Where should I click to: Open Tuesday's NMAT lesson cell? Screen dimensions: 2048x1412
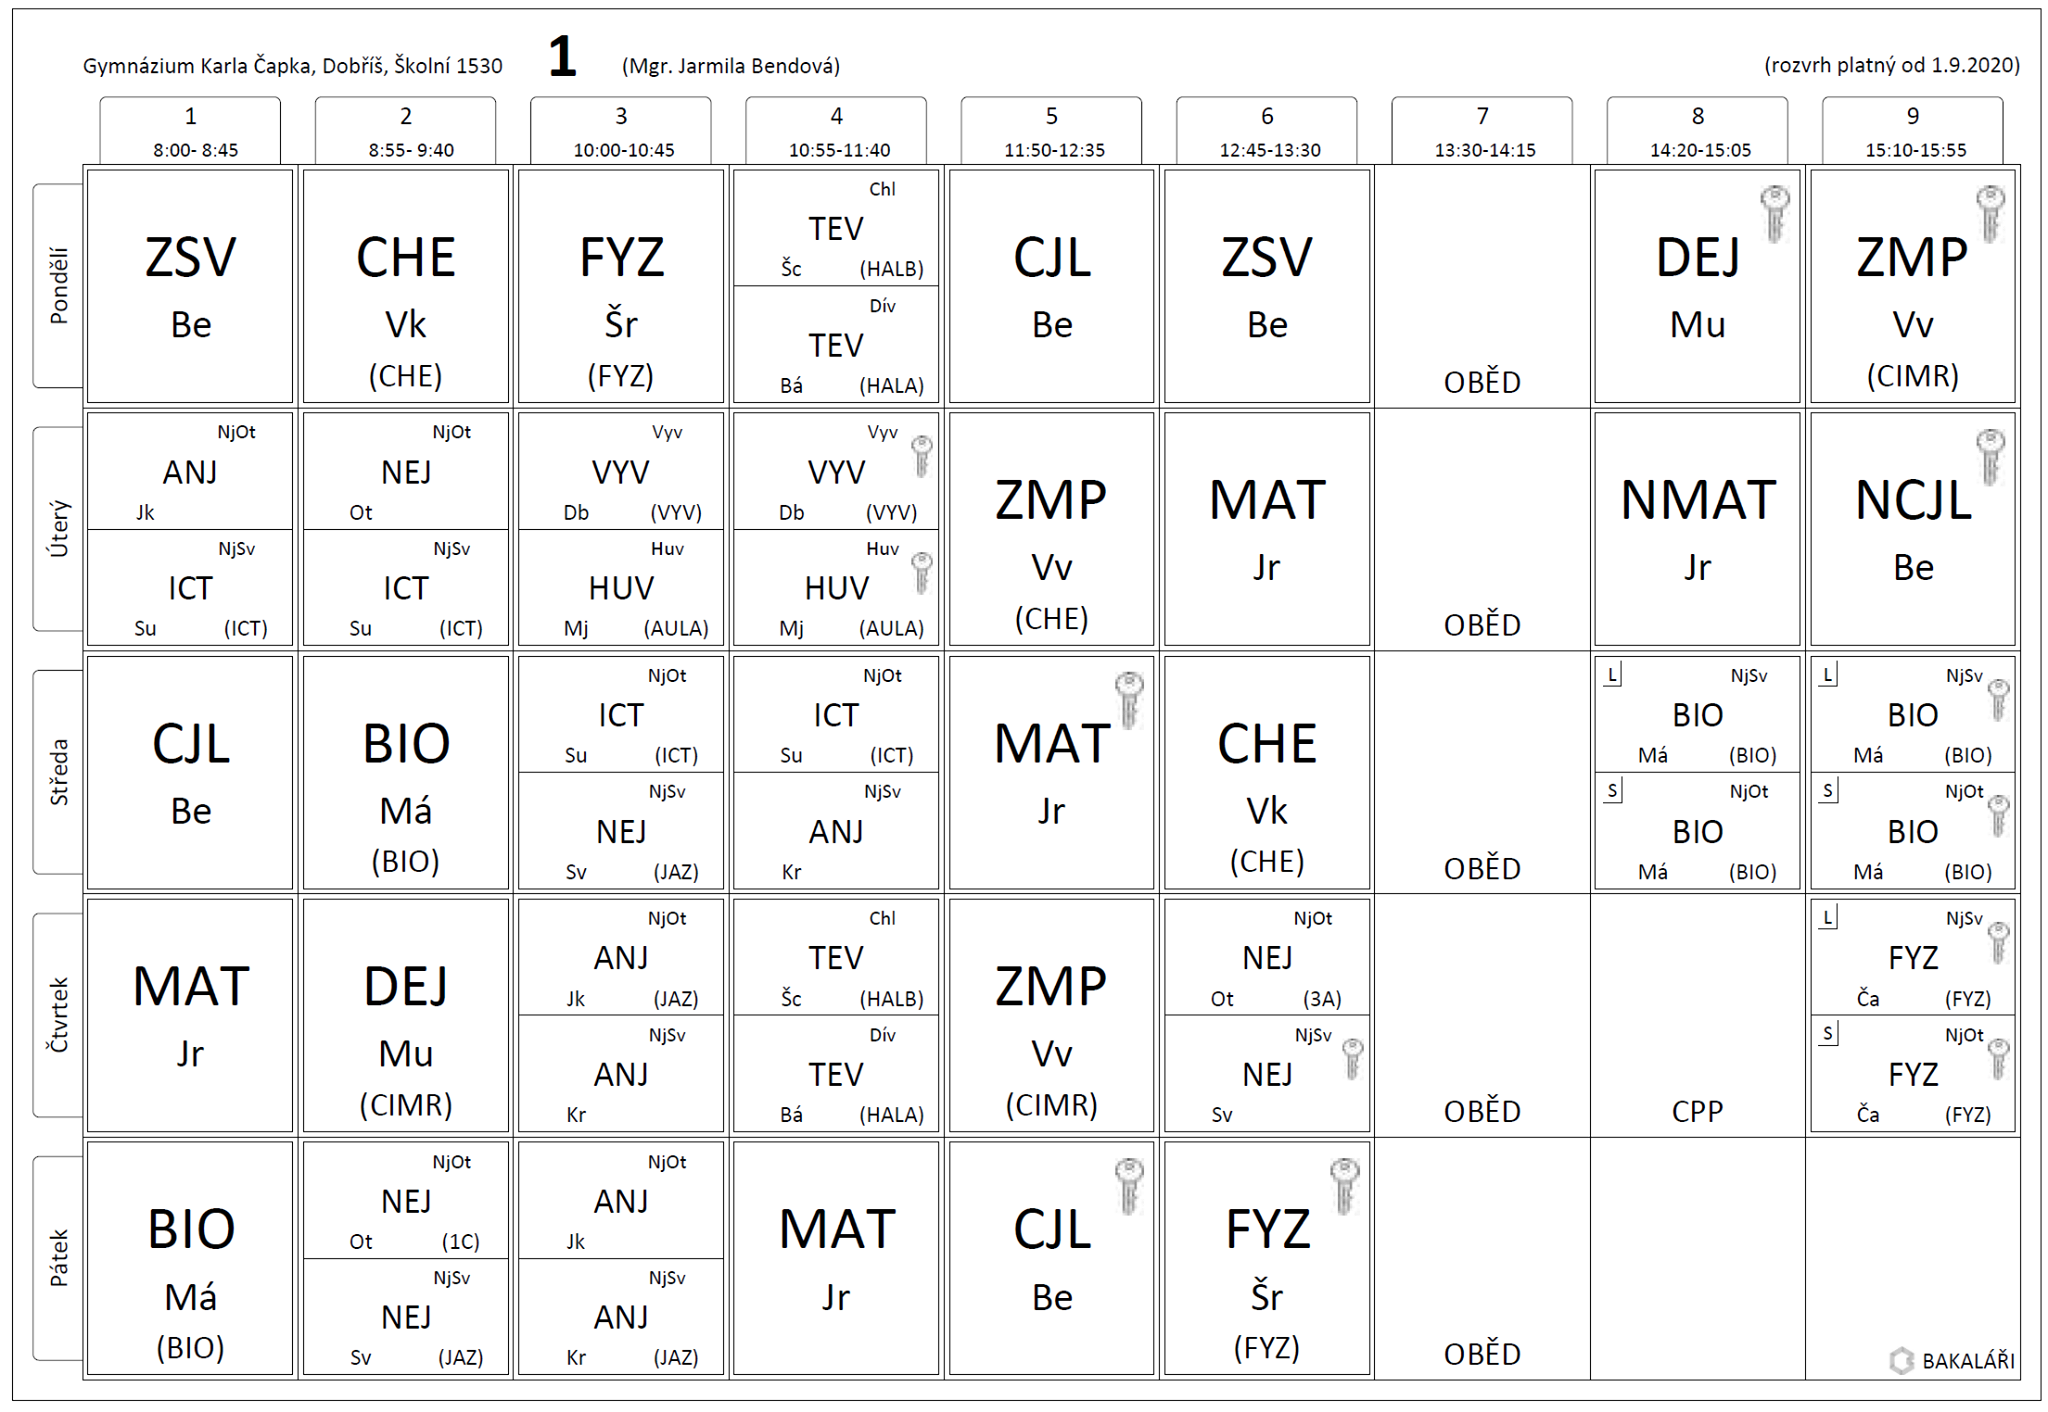click(1697, 529)
